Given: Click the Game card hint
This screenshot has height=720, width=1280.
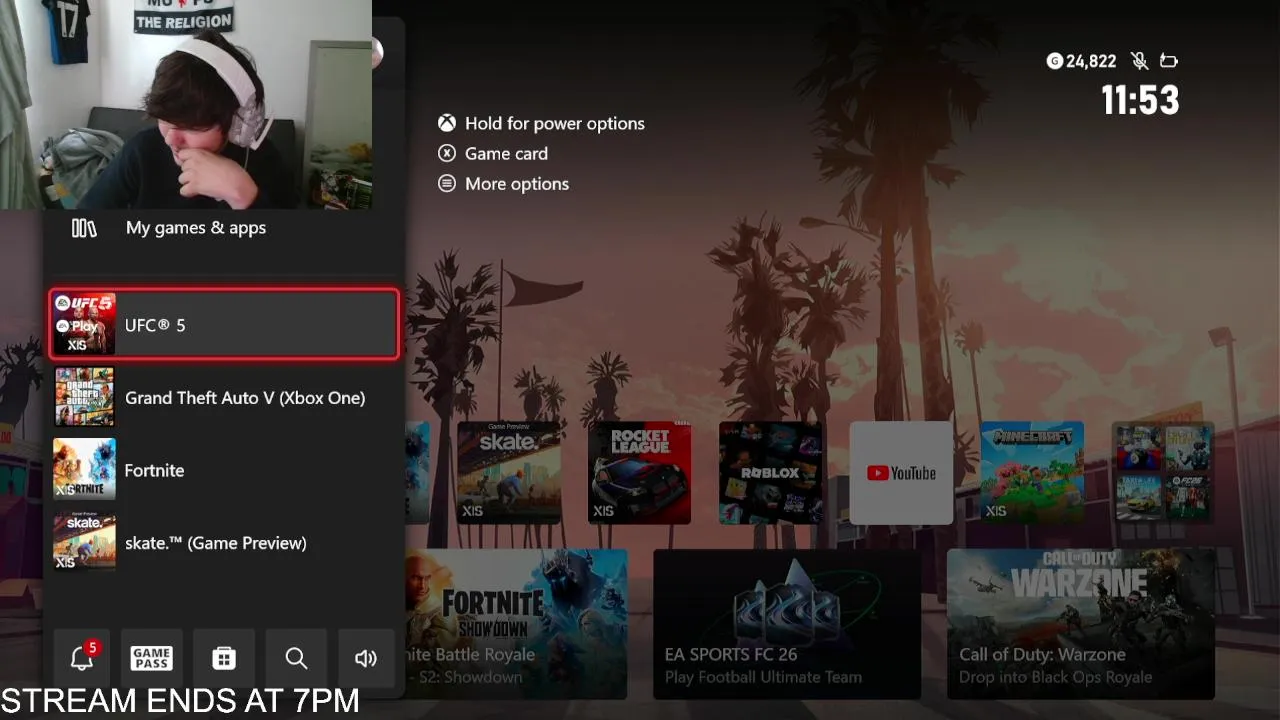Looking at the screenshot, I should (x=506, y=154).
